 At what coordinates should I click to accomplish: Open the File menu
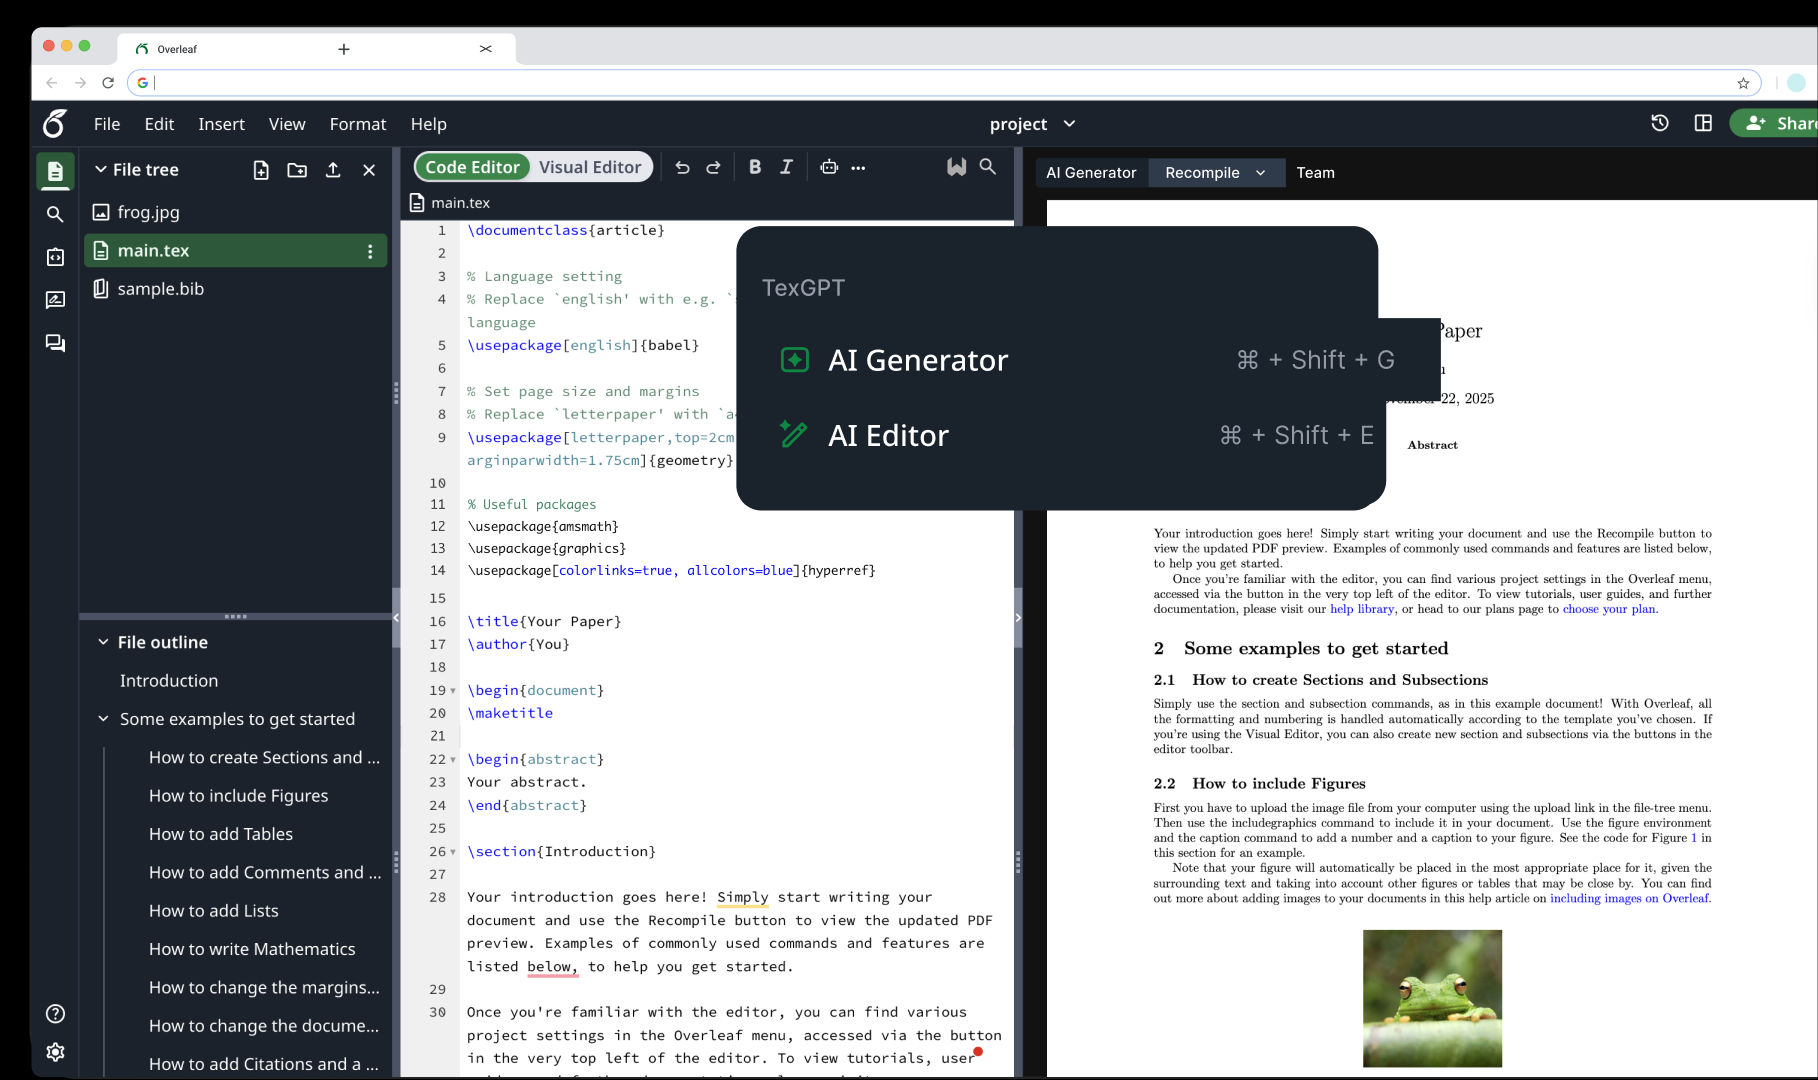107,124
